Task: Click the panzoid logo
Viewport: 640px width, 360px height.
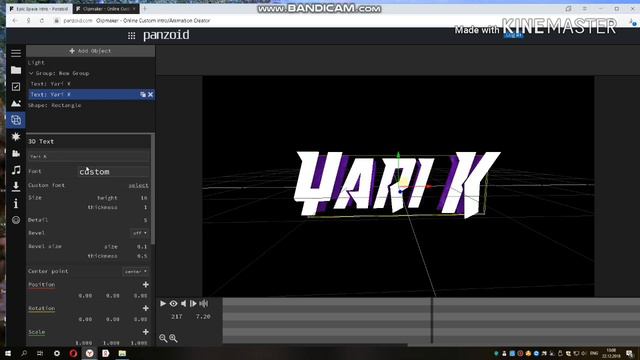Action: (166, 36)
